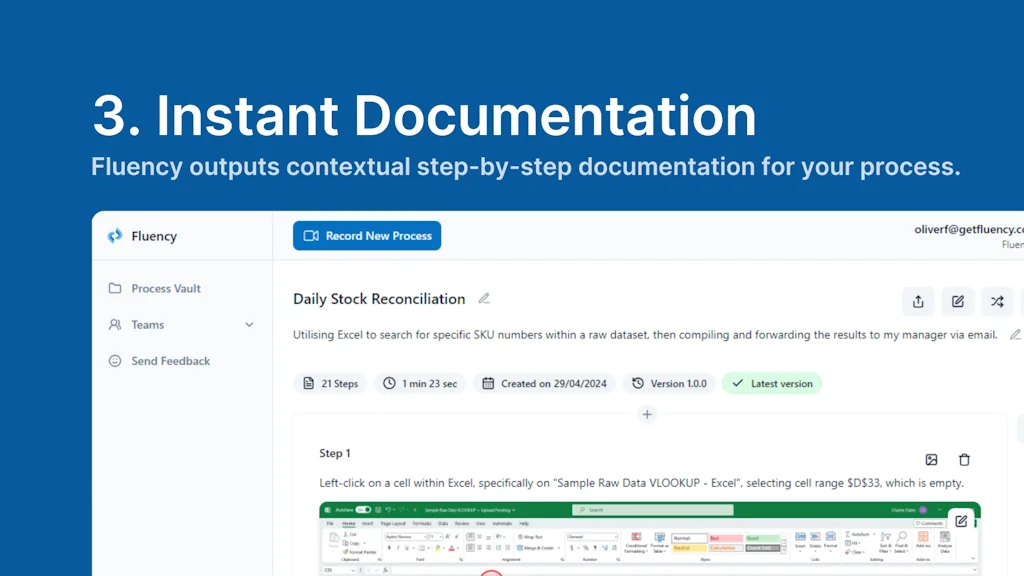This screenshot has width=1024, height=576.
Task: Toggle AutoSave switch in Excel screenshot
Action: (362, 510)
